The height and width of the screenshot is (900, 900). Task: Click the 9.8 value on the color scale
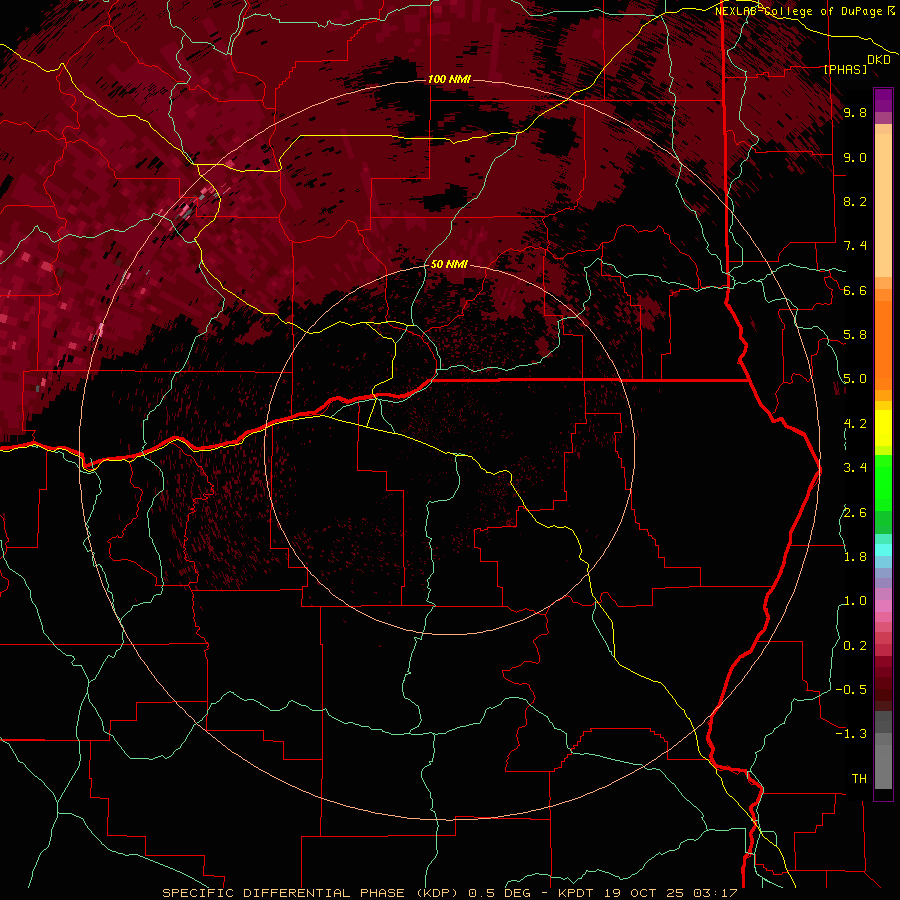pyautogui.click(x=855, y=112)
